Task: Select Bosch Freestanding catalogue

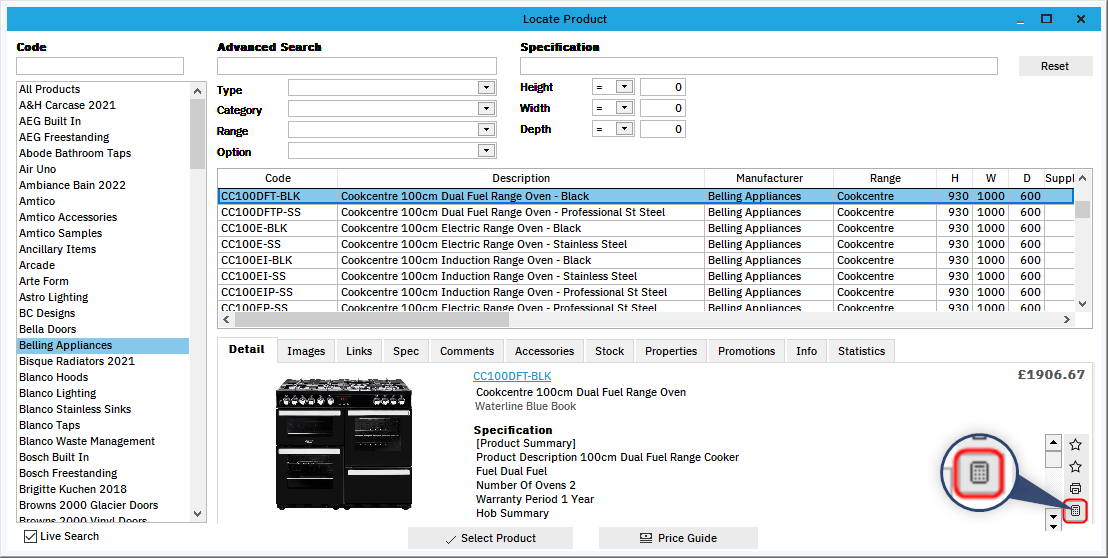Action: [103, 473]
